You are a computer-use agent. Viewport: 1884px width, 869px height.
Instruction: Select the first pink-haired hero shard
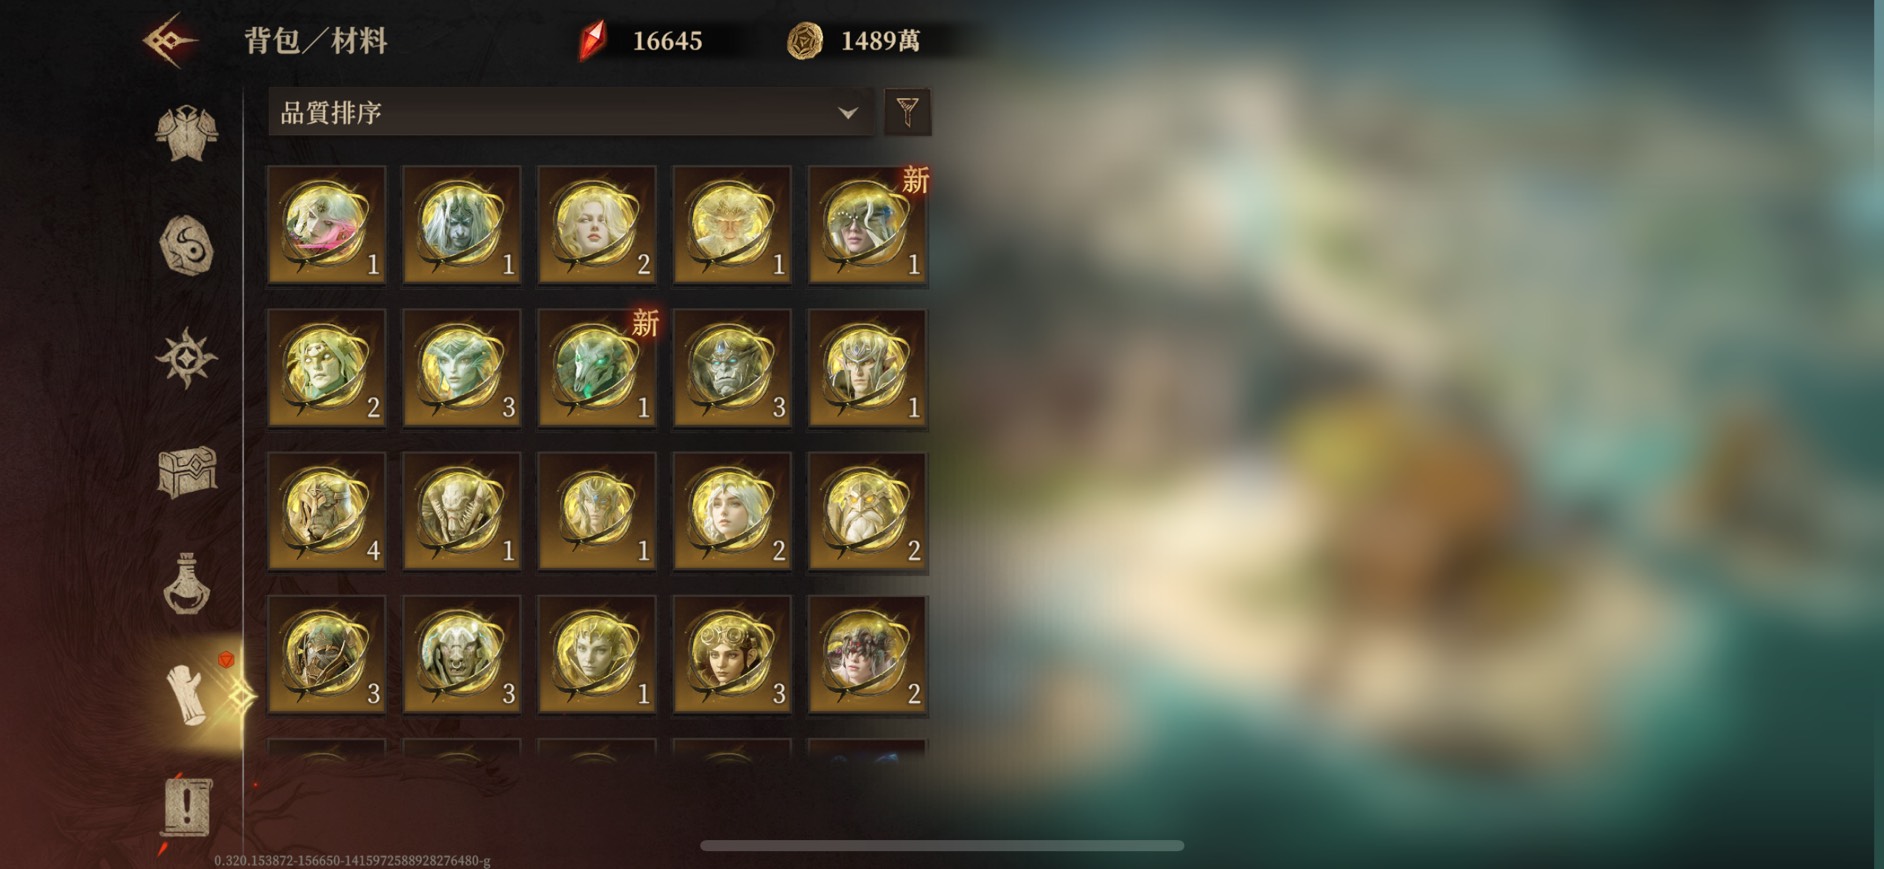(326, 225)
